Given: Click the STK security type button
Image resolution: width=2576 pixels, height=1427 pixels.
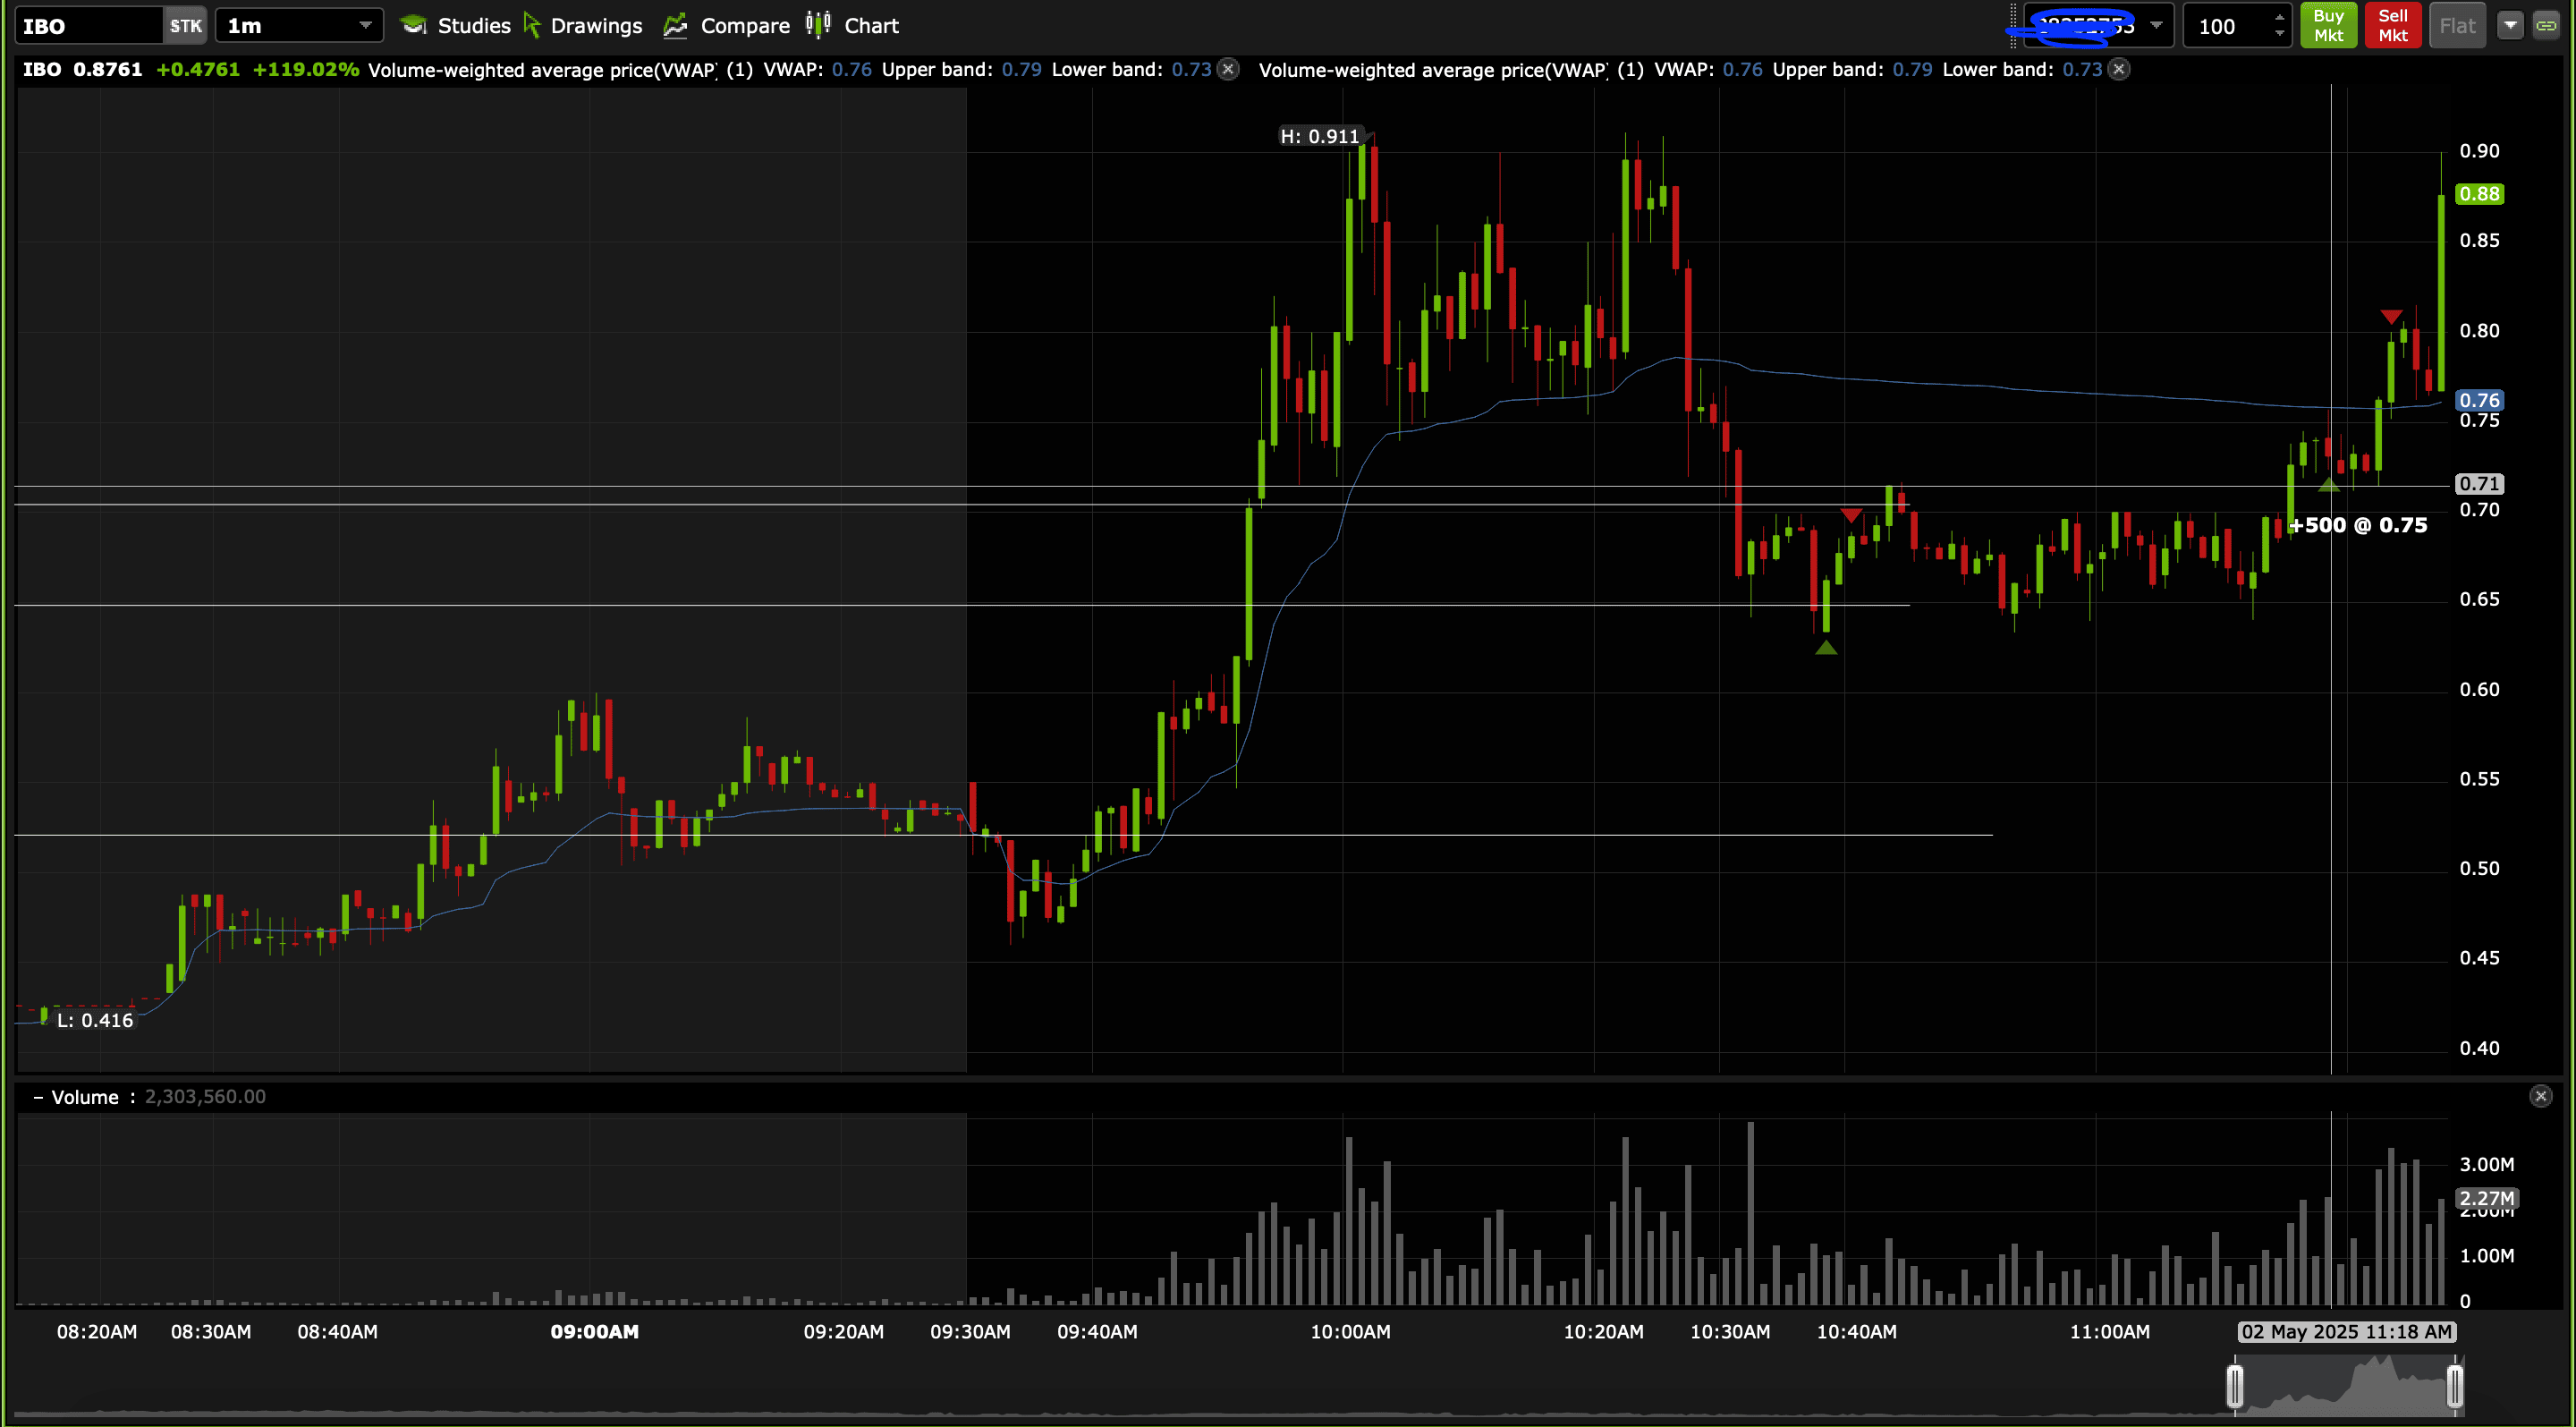Looking at the screenshot, I should (x=185, y=26).
